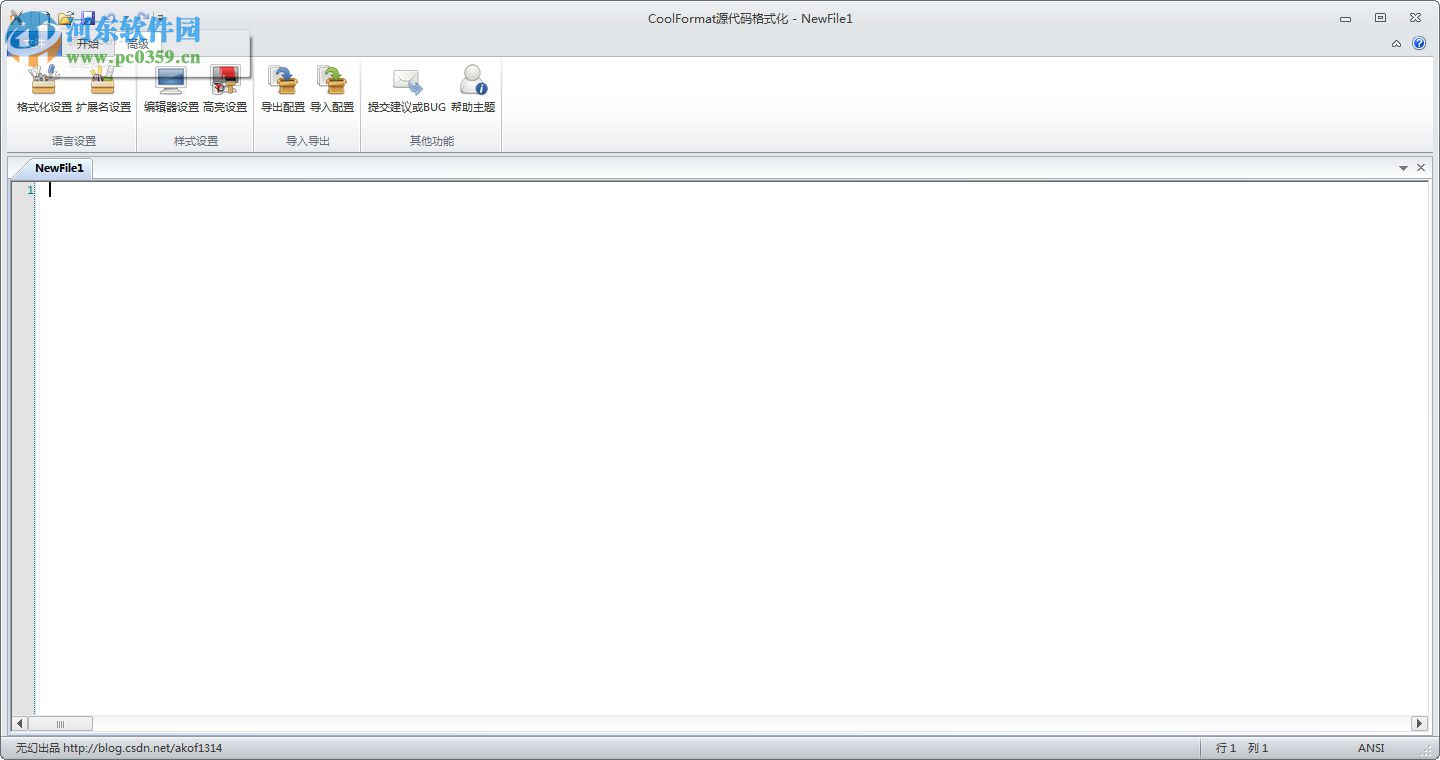Select the NewFile1 document tab
The image size is (1440, 760).
click(59, 168)
